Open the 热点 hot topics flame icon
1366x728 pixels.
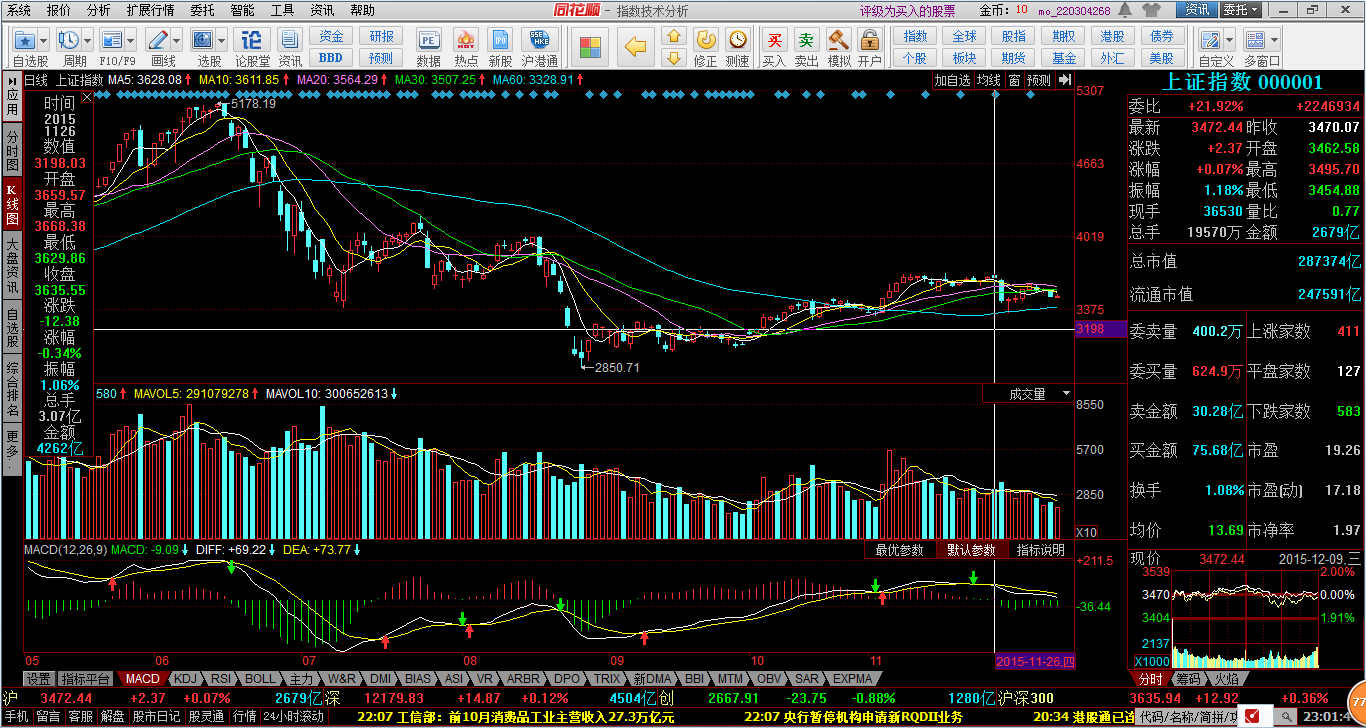(x=466, y=40)
